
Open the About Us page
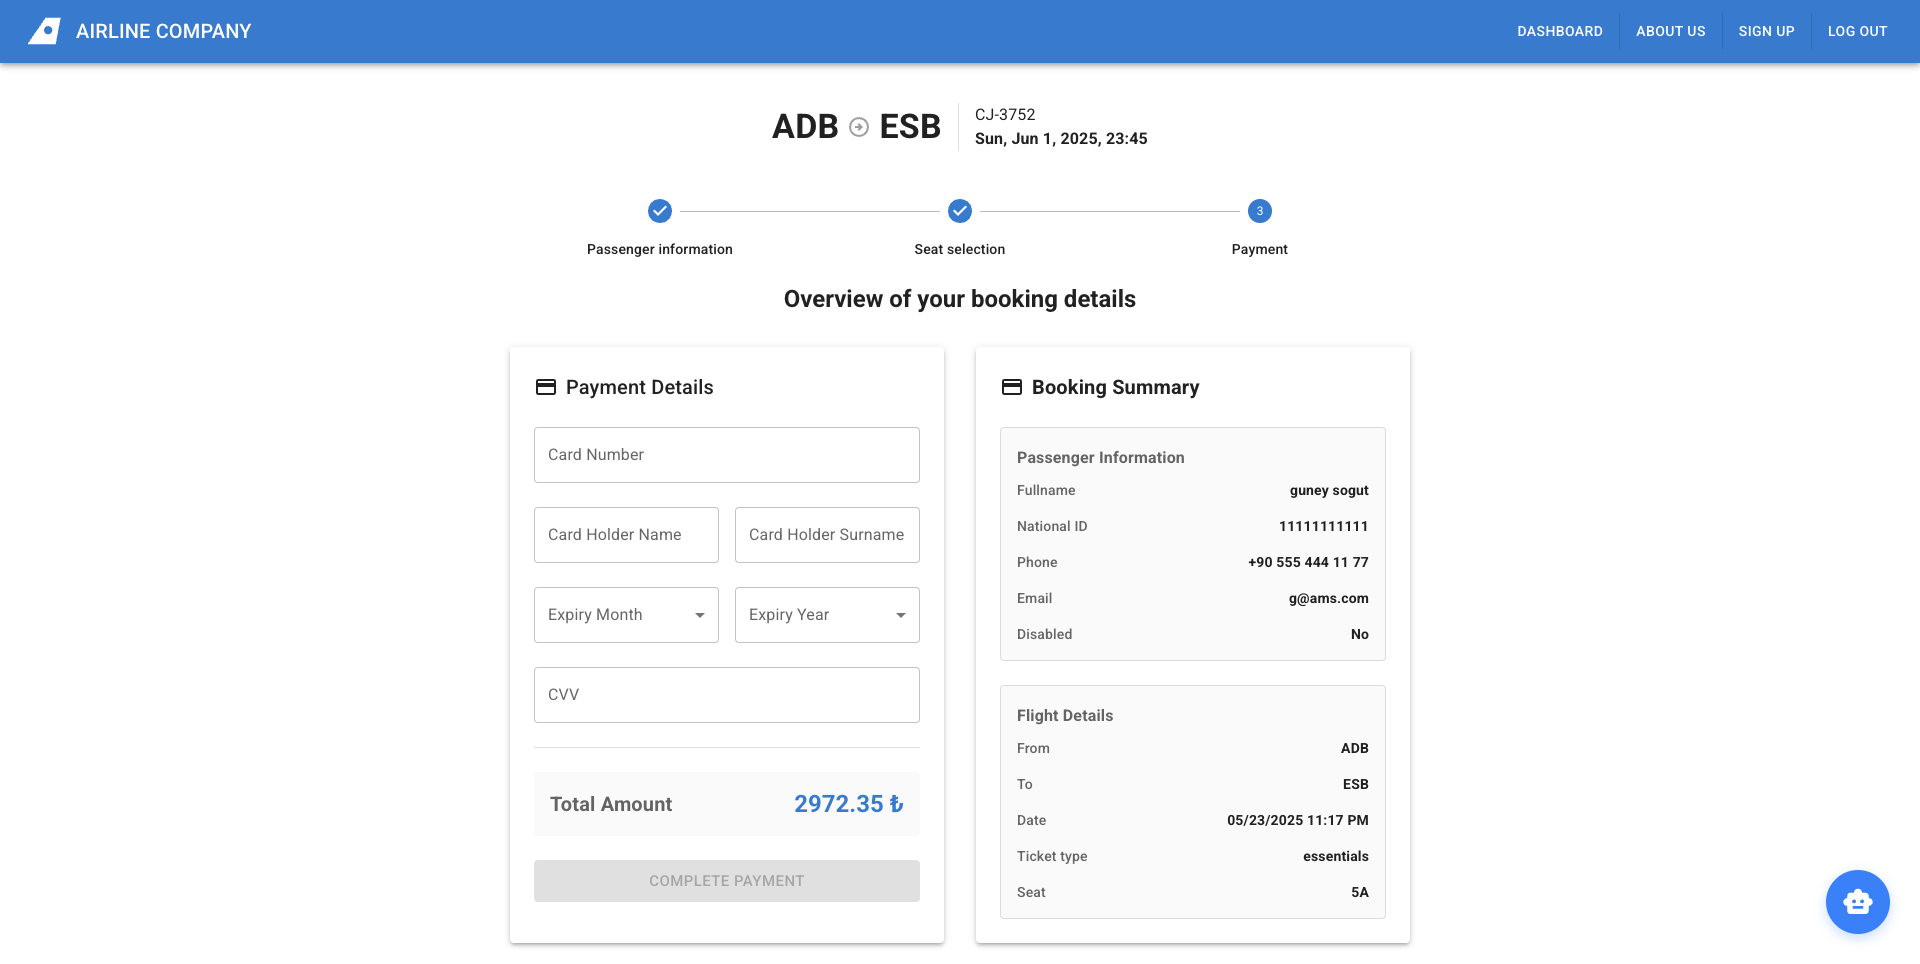(x=1670, y=31)
